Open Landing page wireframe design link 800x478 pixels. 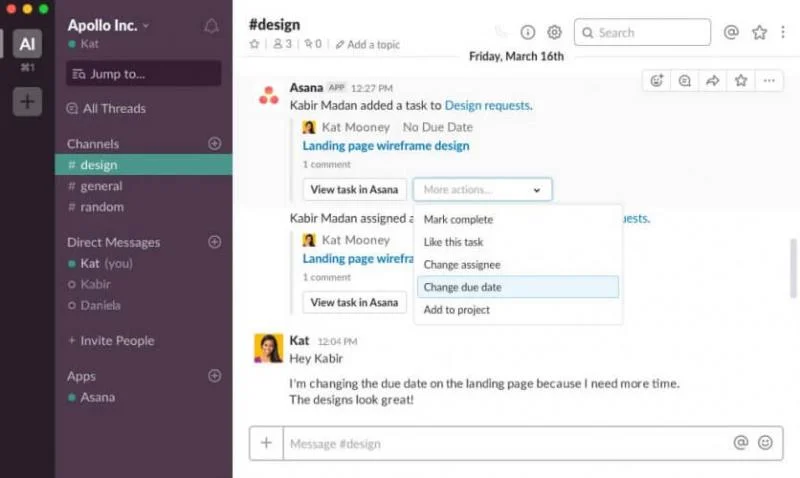(385, 145)
